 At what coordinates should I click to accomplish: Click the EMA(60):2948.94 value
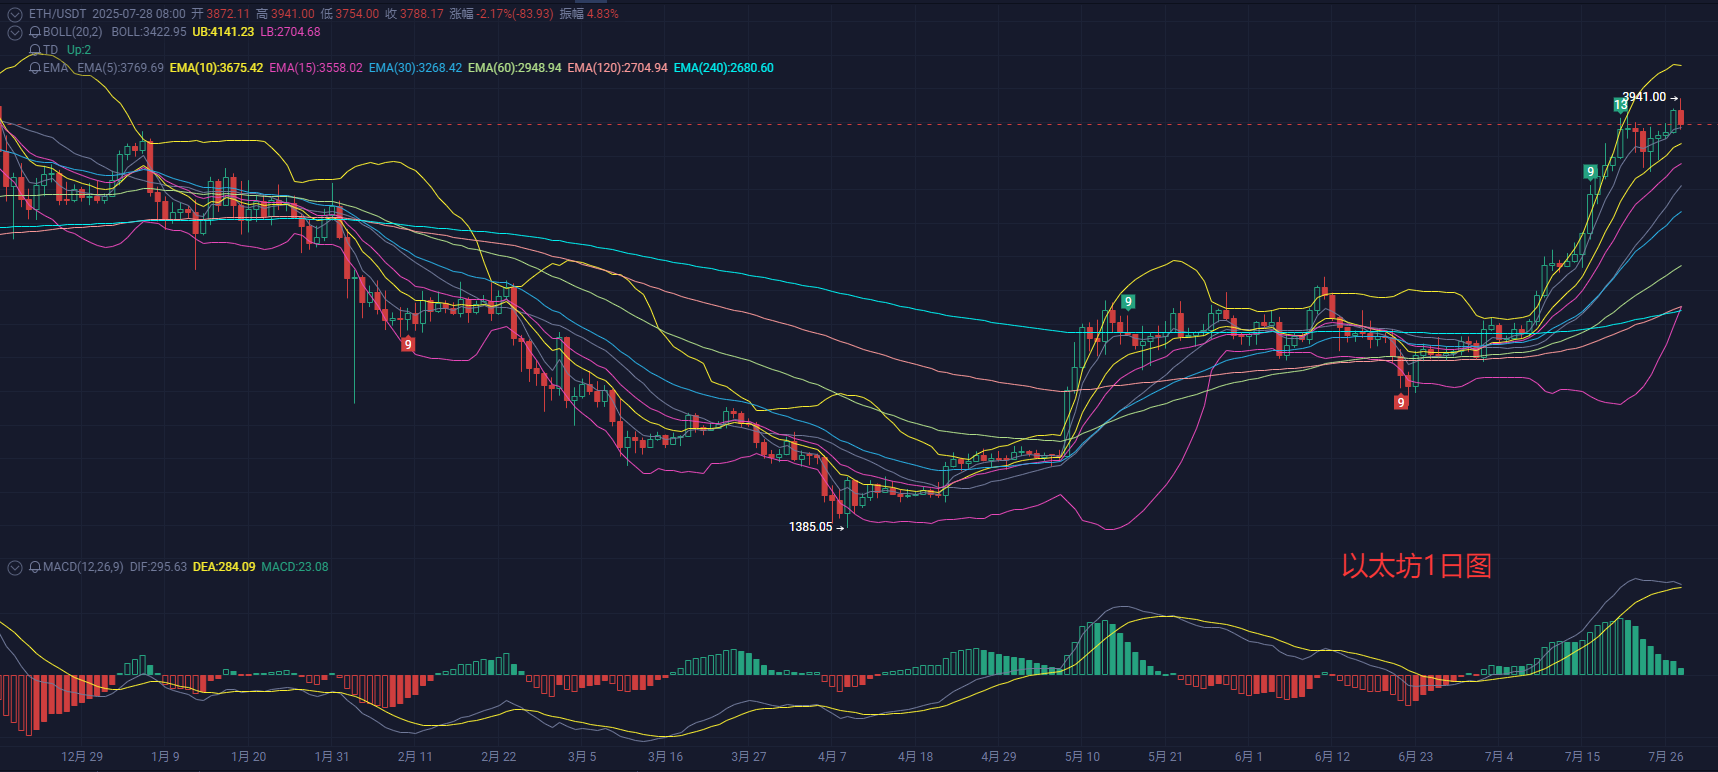click(515, 68)
